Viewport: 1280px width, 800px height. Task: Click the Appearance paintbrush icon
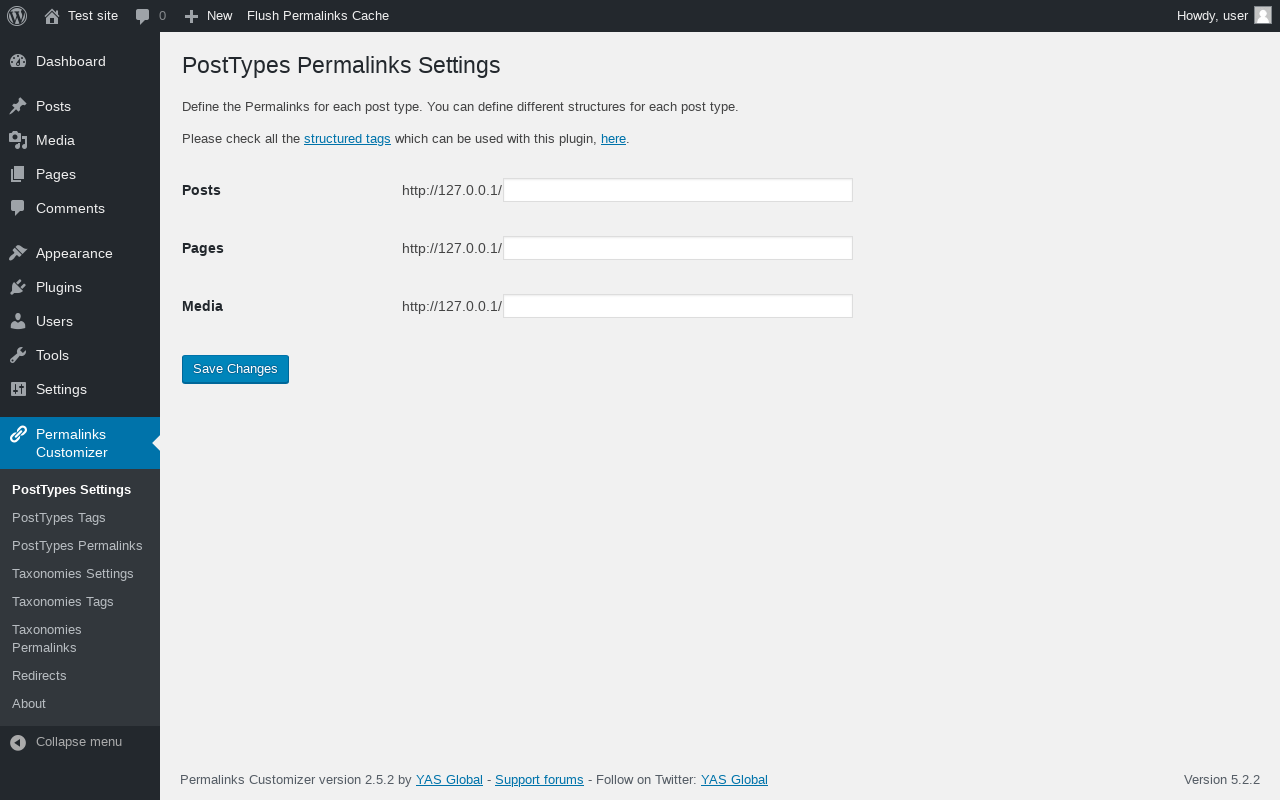pyautogui.click(x=18, y=253)
